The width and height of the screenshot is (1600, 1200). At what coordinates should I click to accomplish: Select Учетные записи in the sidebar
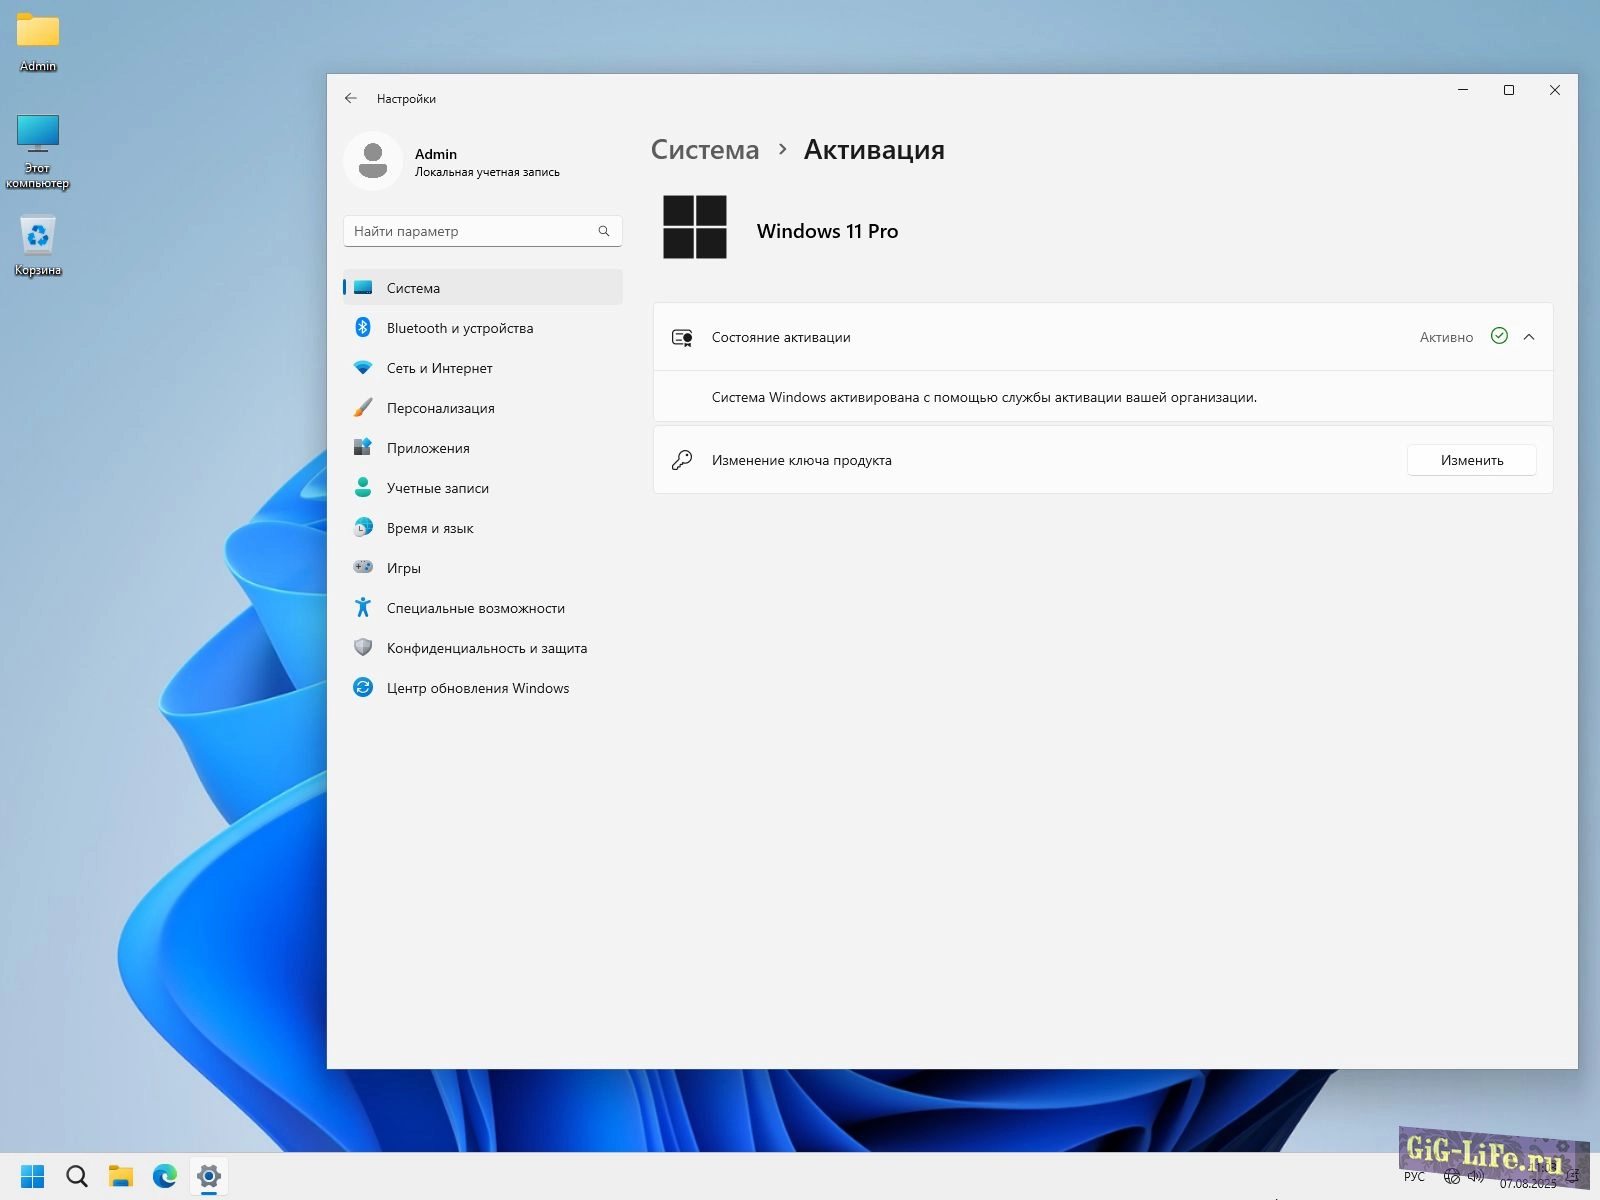click(437, 488)
